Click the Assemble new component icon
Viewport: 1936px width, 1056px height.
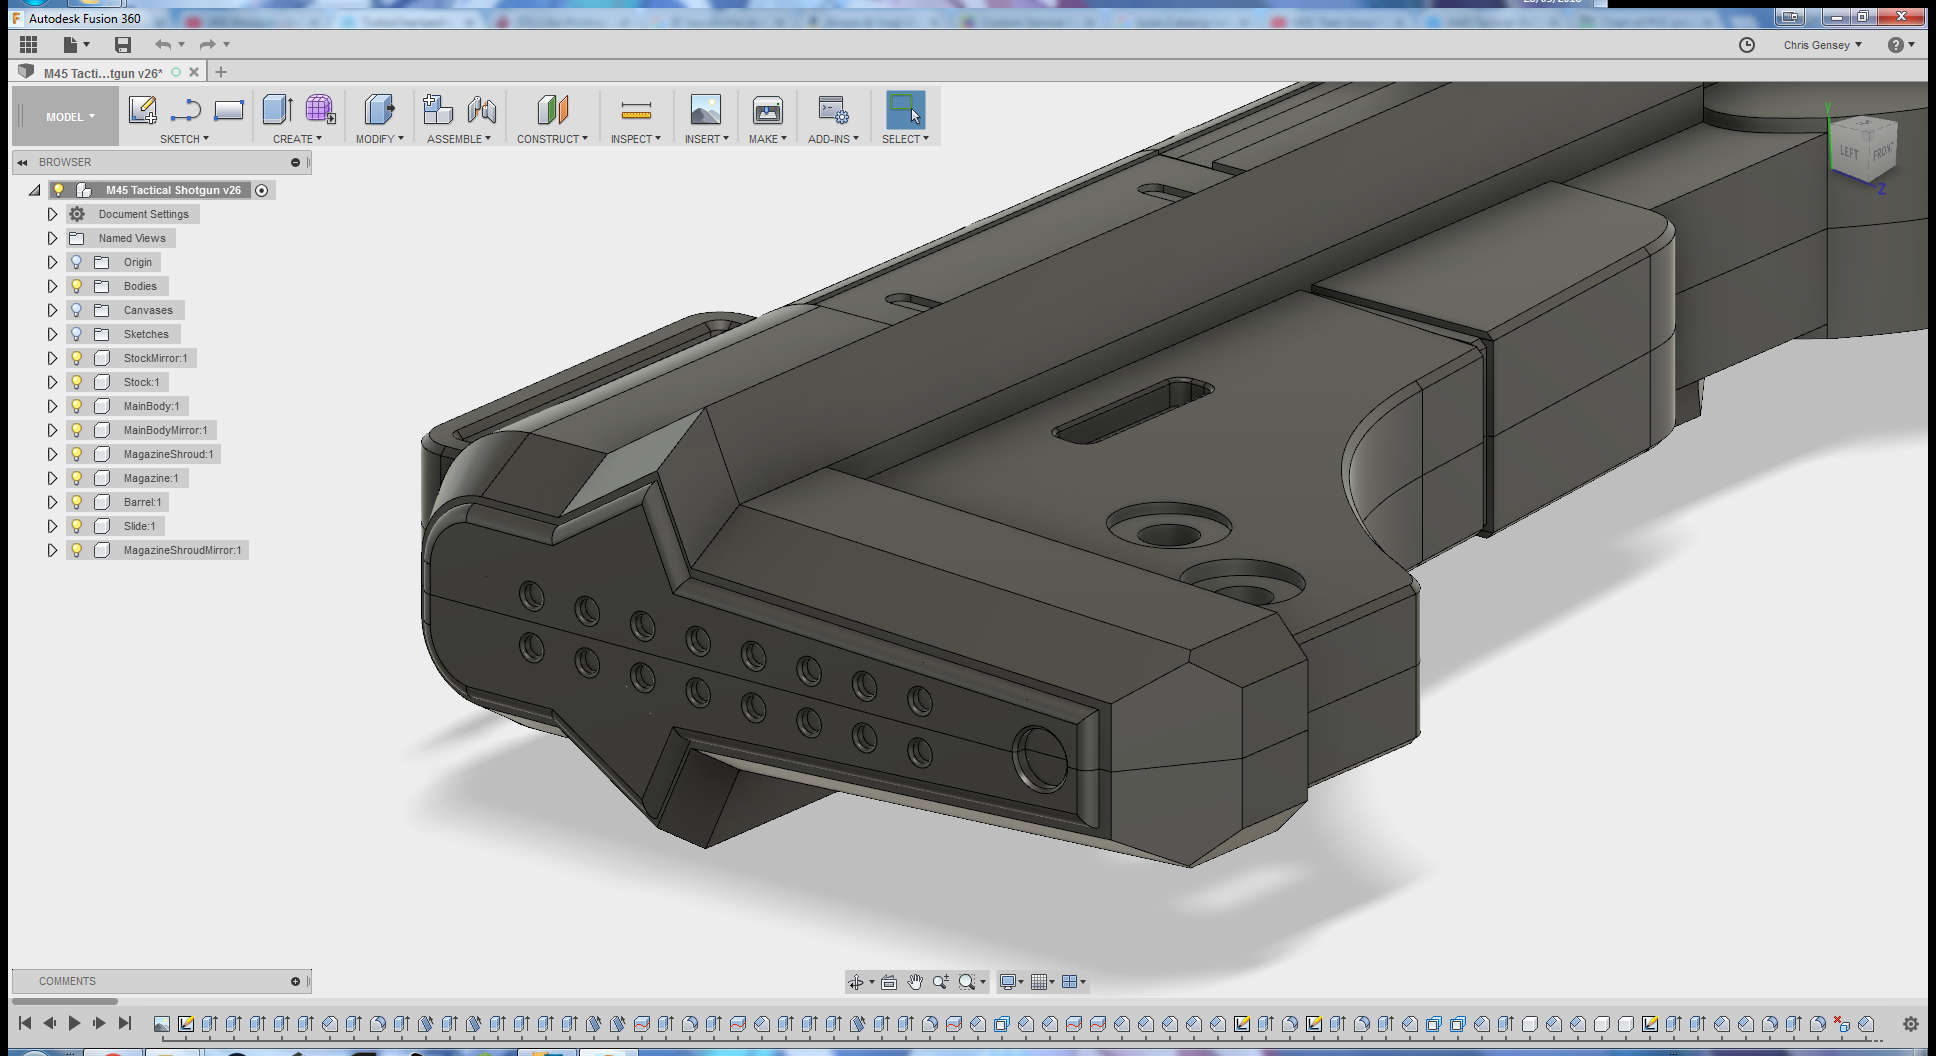pos(437,108)
